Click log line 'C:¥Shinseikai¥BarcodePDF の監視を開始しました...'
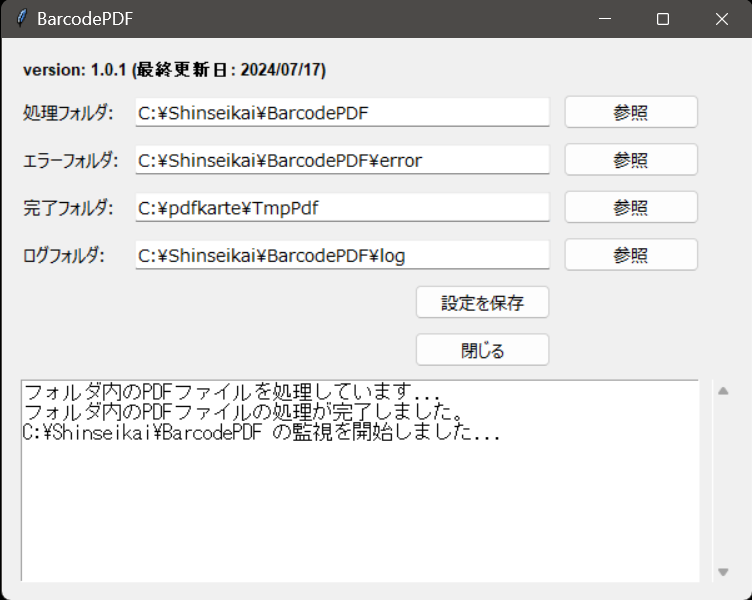Image resolution: width=752 pixels, height=600 pixels. tap(262, 433)
